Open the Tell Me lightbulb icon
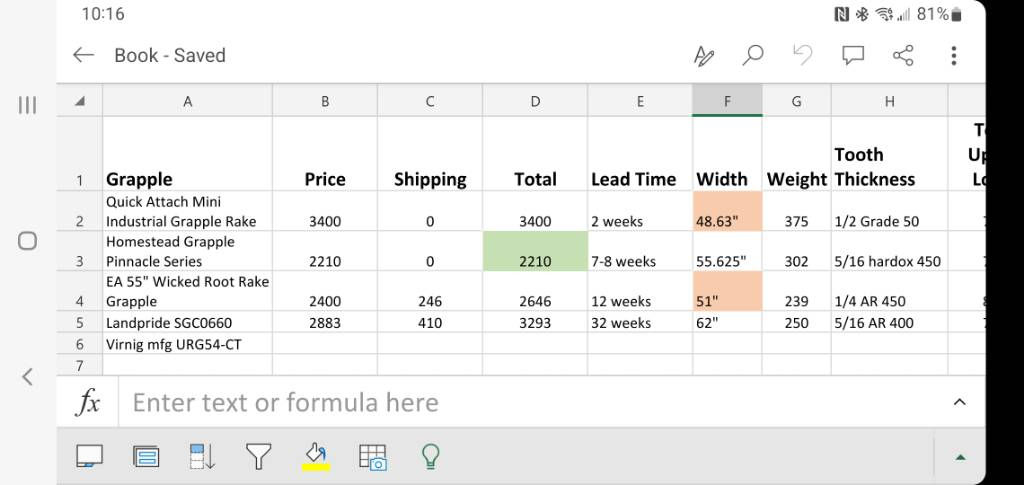Viewport: 1024px width, 485px height. (430, 457)
